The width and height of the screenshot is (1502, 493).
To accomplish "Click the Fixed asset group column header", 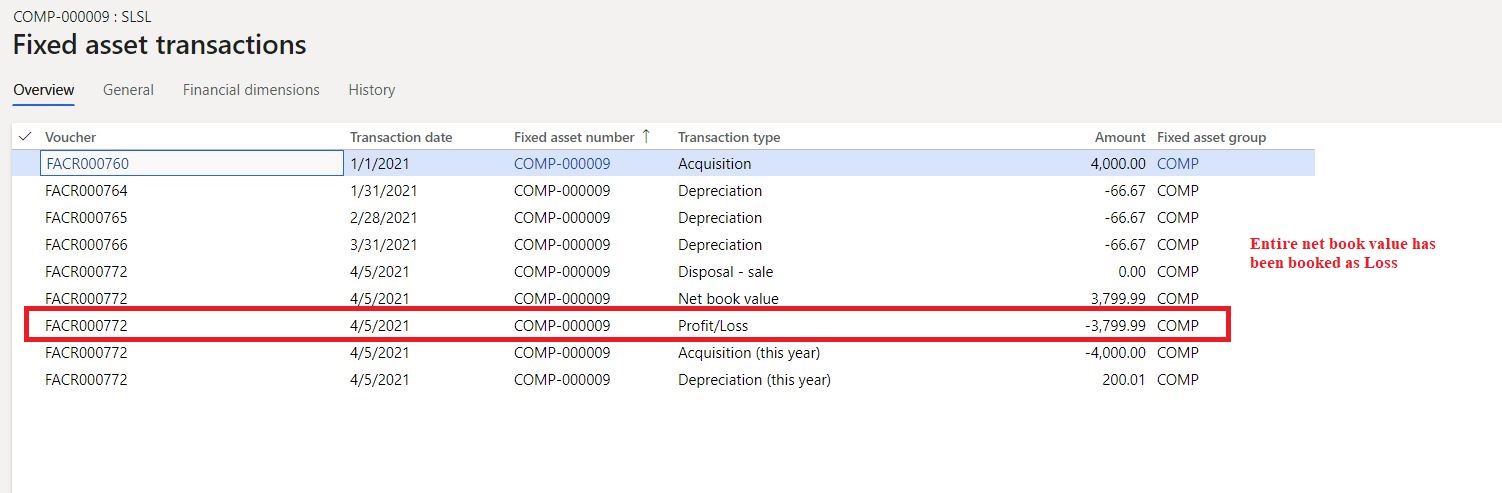I will pyautogui.click(x=1211, y=137).
